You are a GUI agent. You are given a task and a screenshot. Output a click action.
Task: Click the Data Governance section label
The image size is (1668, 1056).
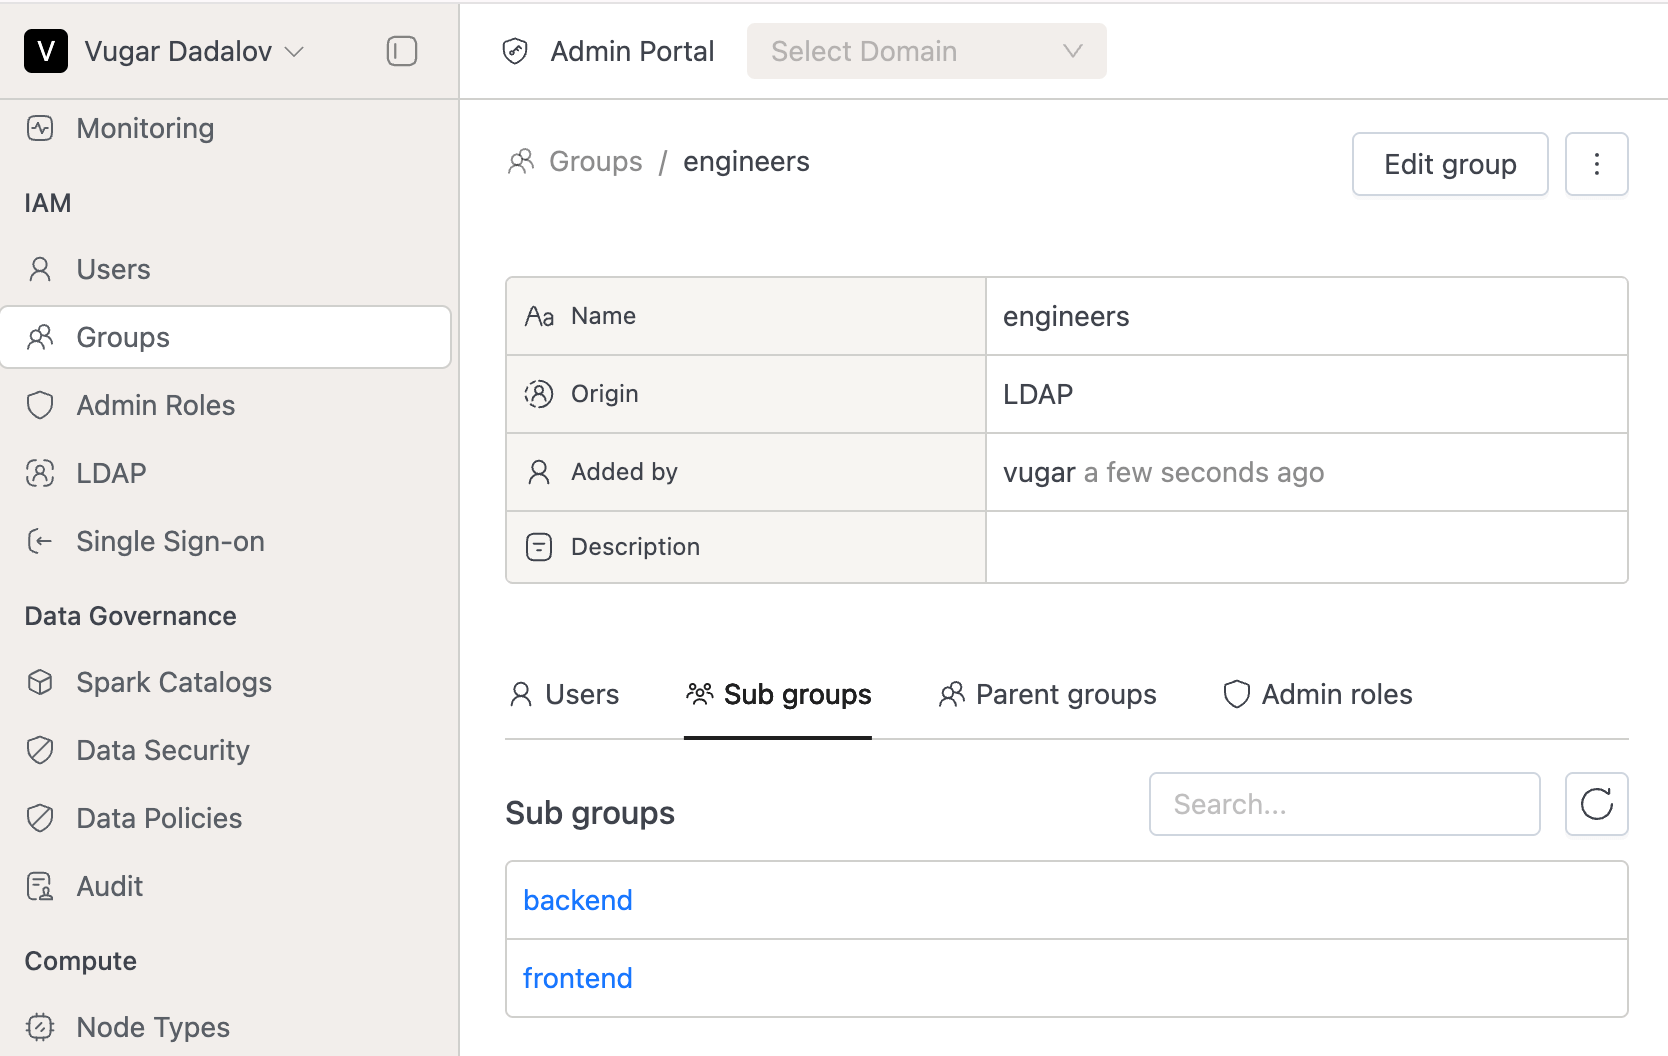pos(131,616)
